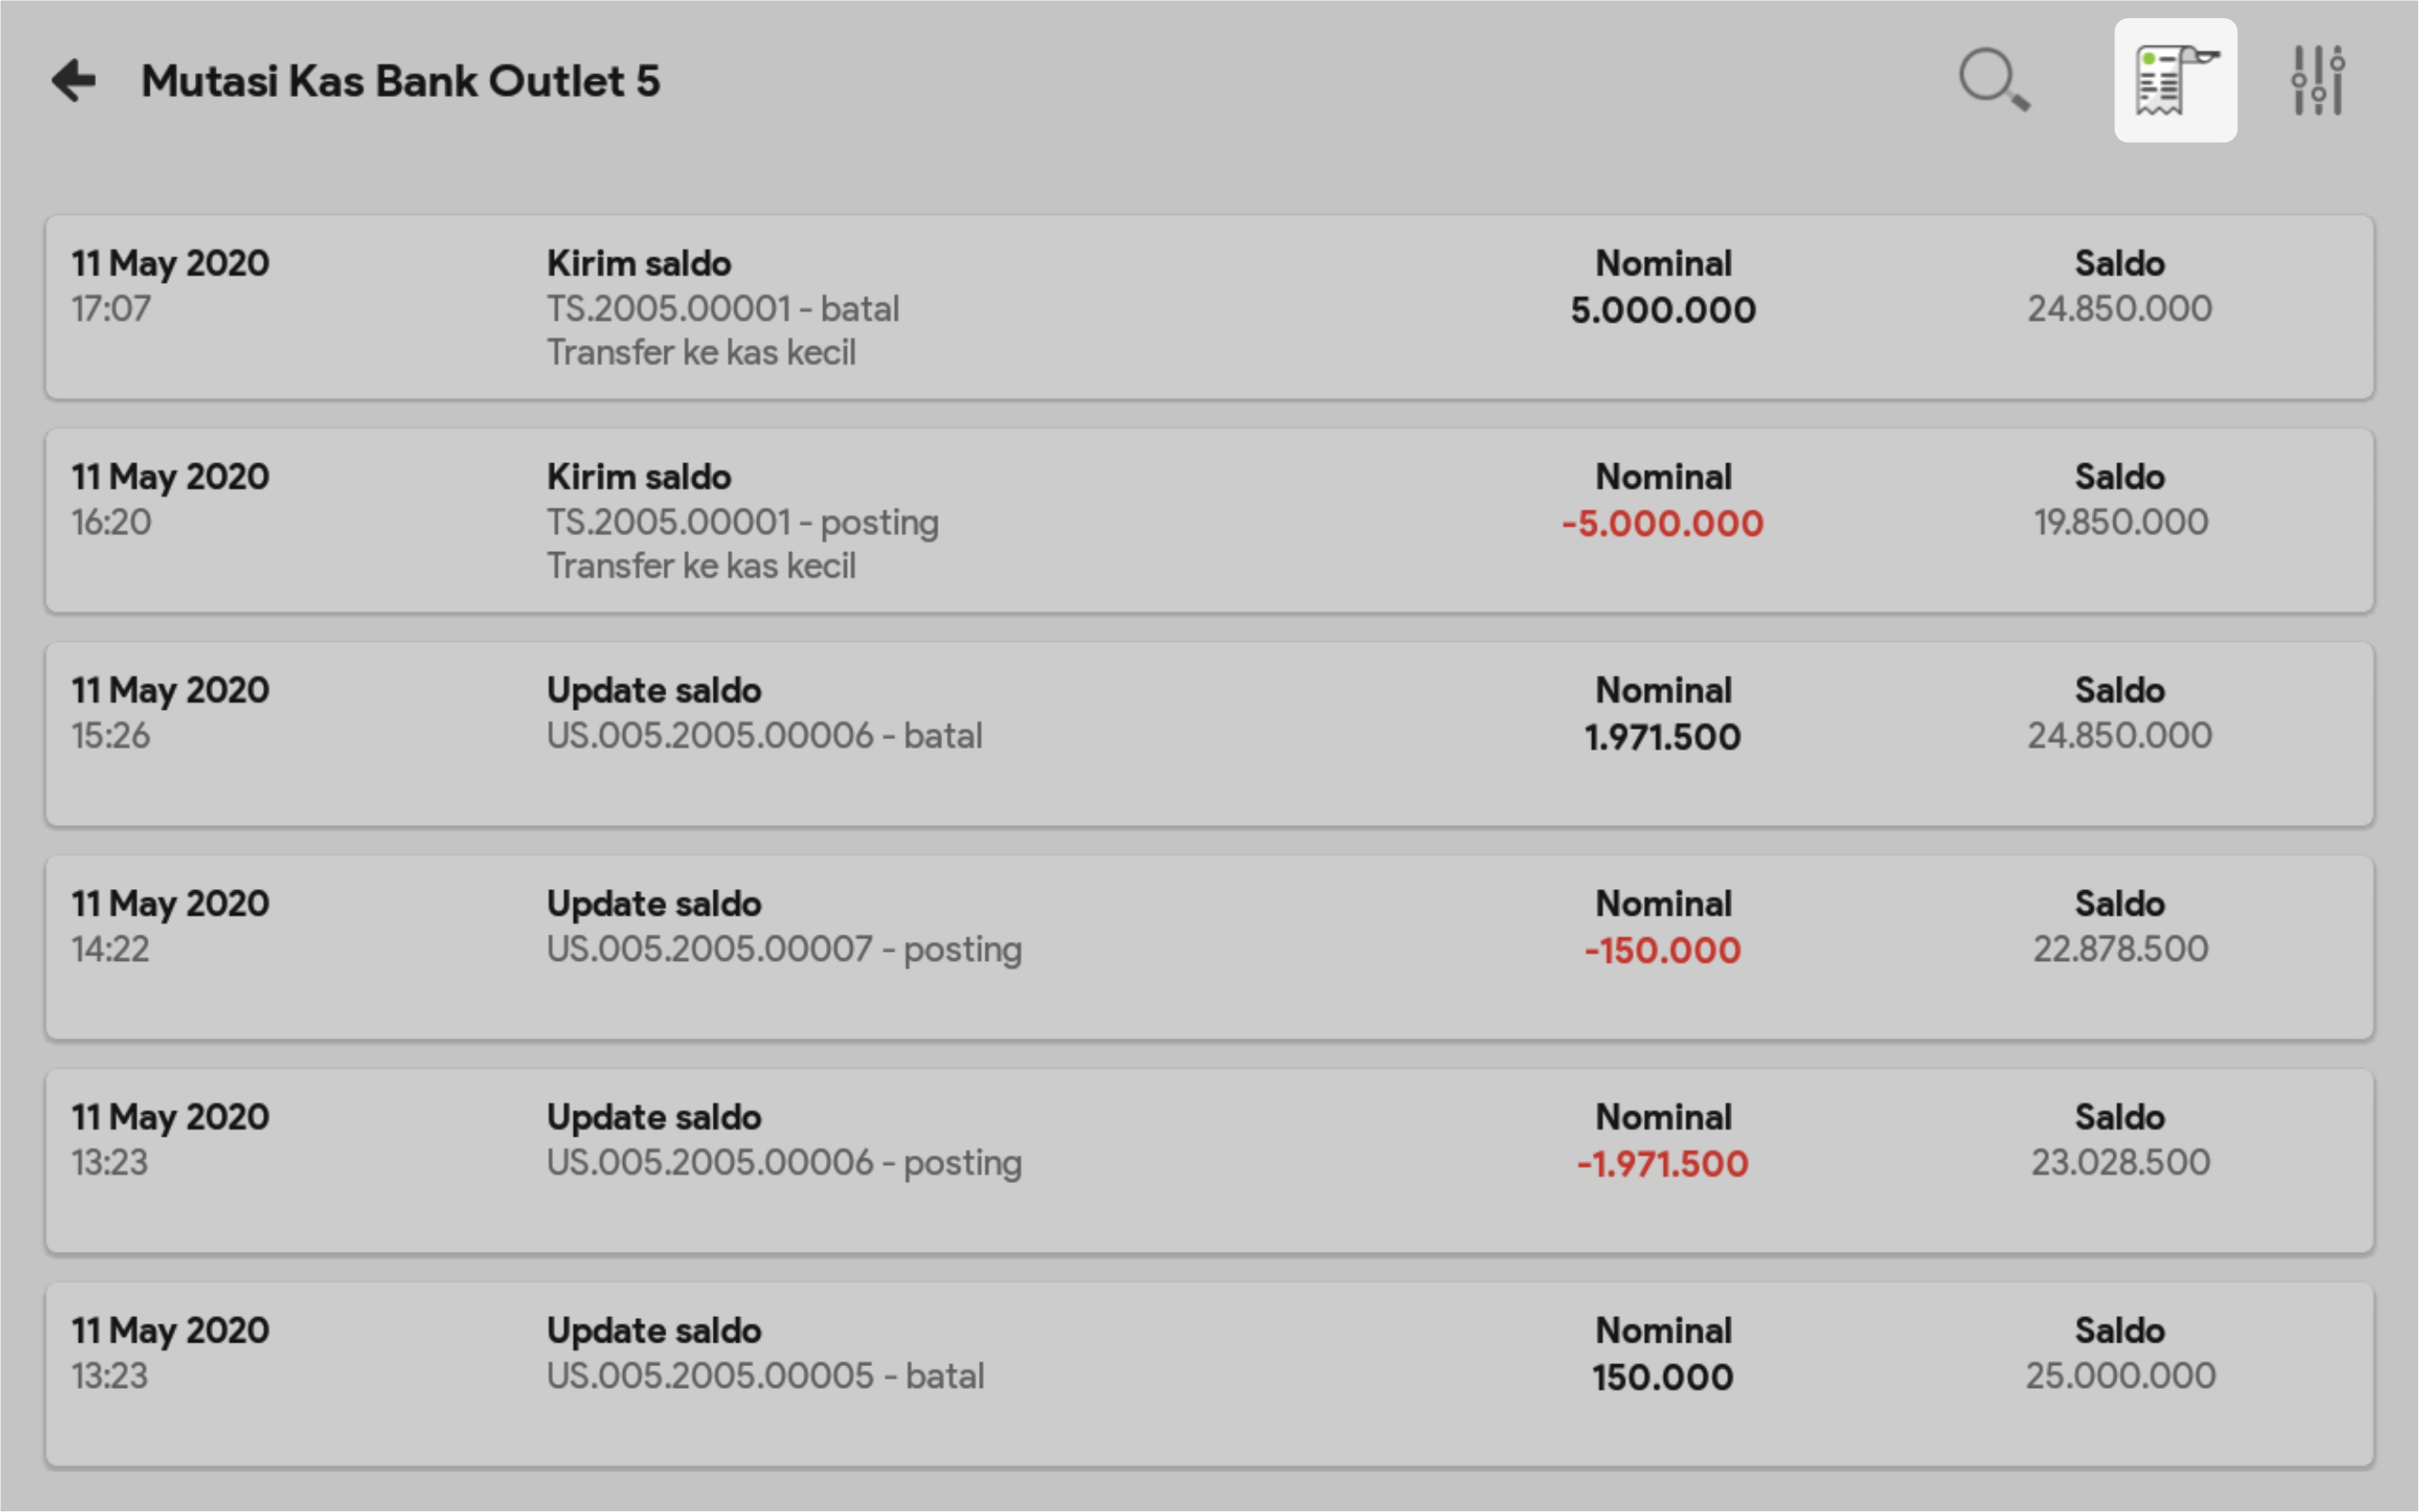Click the red -150.000 nominal amount
Viewport: 2419px width, 1512px height.
click(1662, 951)
